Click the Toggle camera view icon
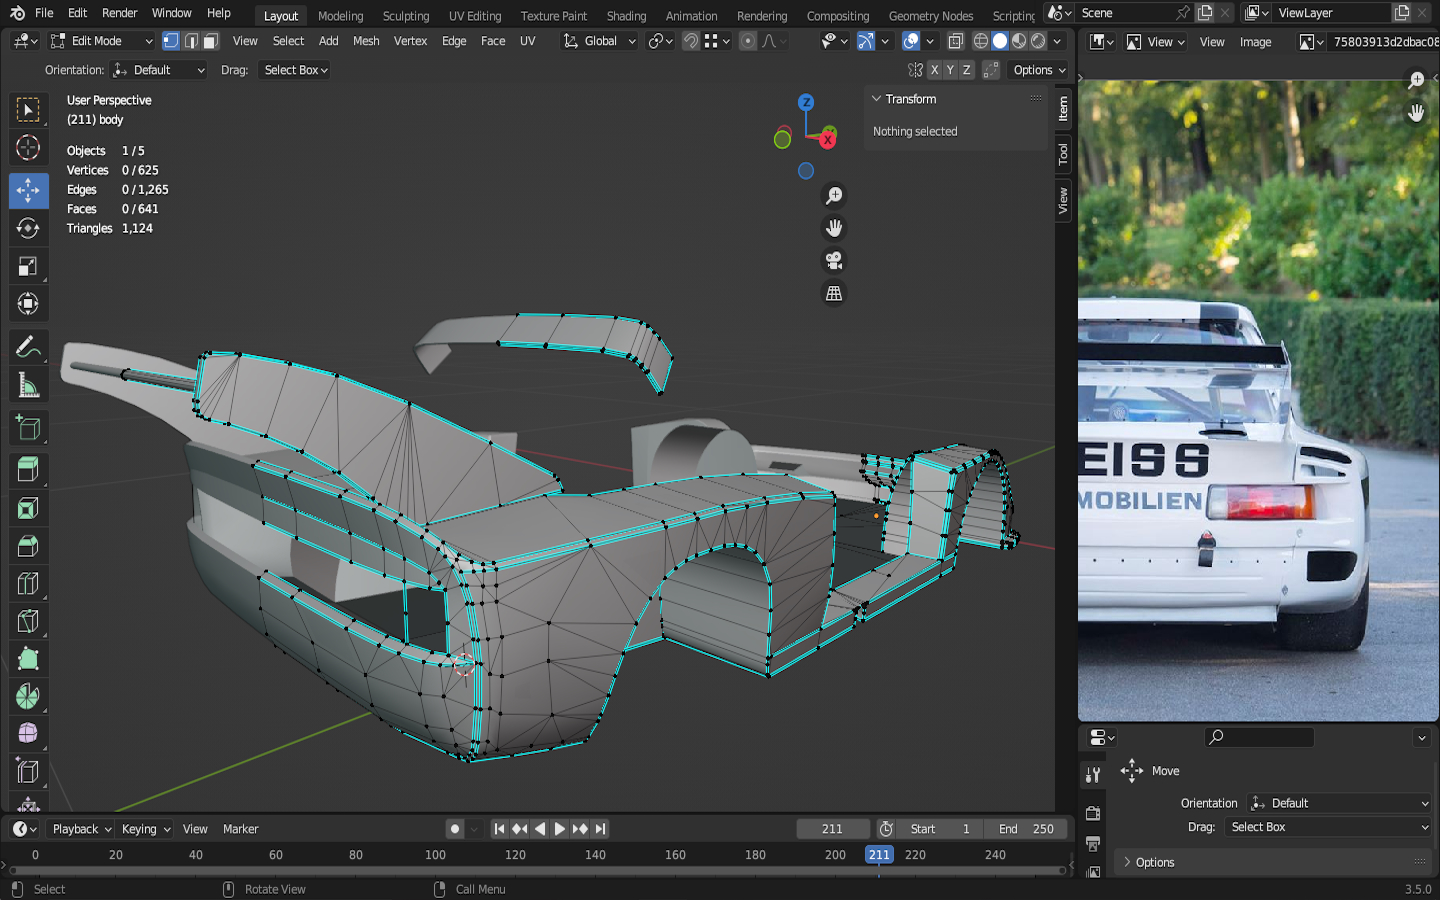This screenshot has width=1440, height=900. pyautogui.click(x=833, y=261)
